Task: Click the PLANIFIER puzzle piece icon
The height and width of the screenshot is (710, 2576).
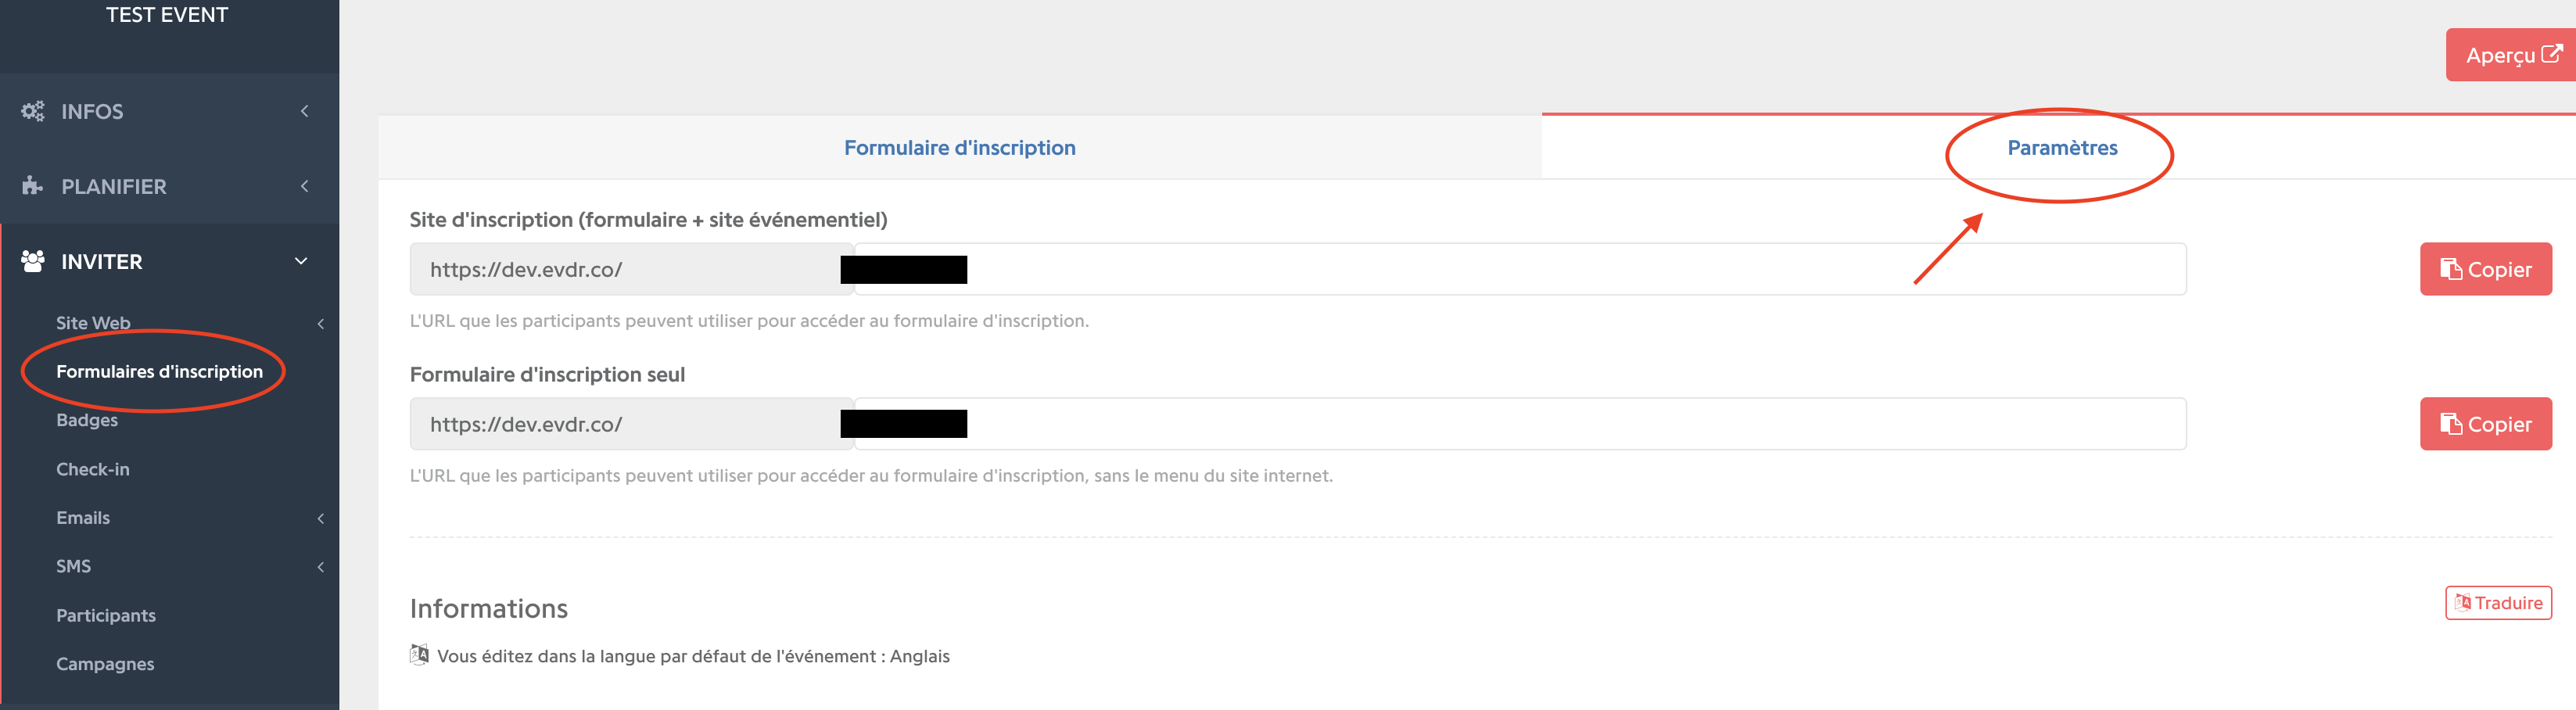Action: tap(33, 186)
